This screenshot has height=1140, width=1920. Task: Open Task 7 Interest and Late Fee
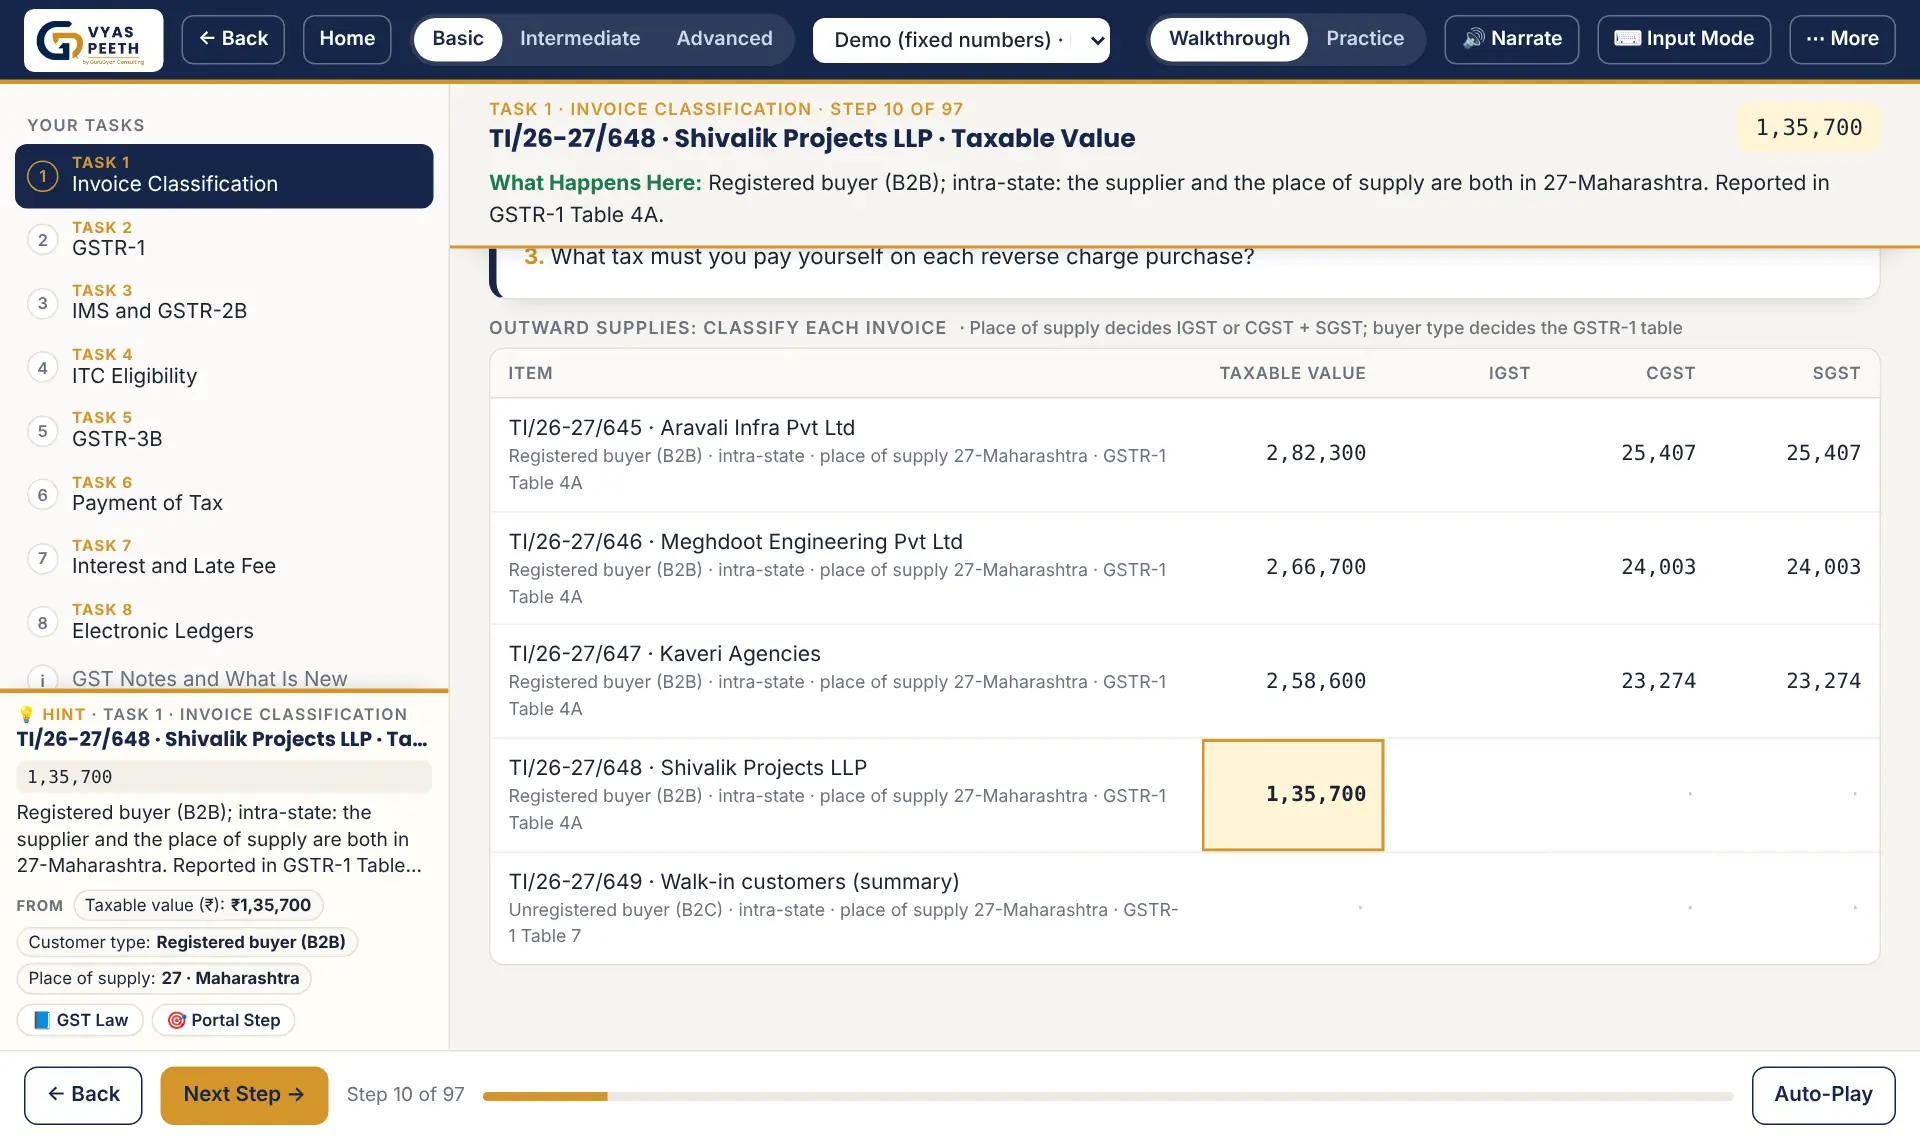tap(224, 558)
